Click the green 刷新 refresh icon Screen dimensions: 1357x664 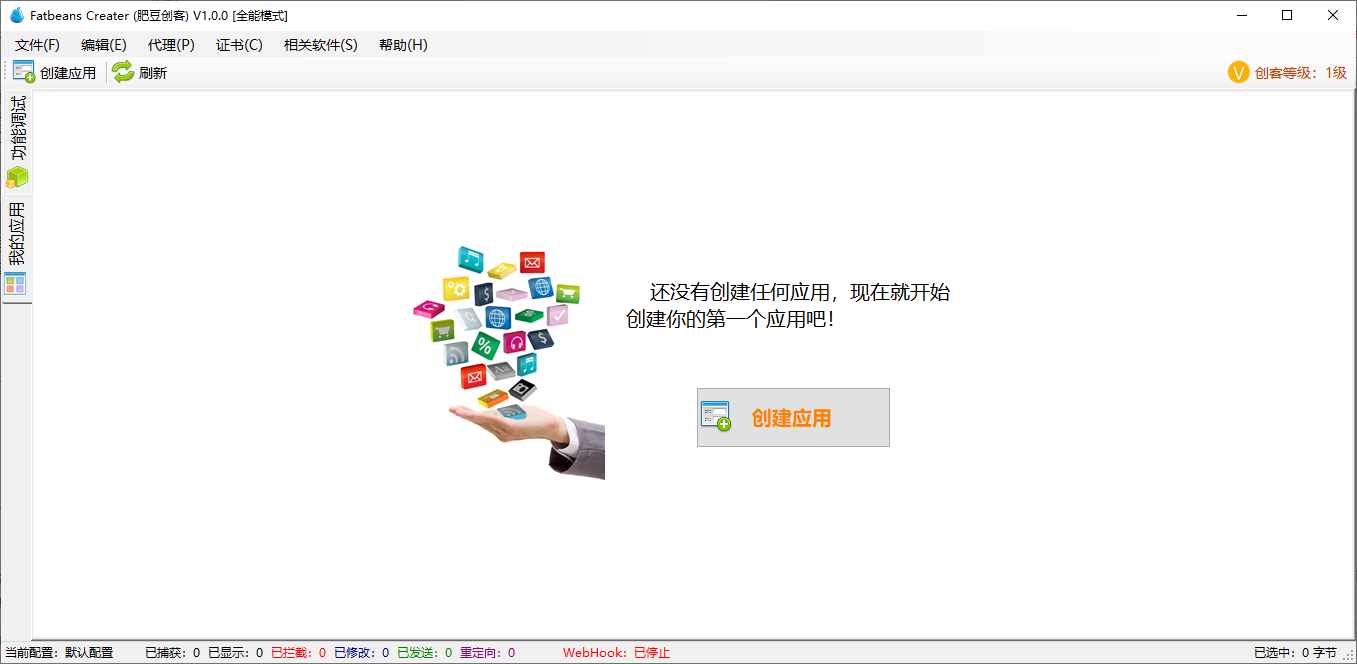coord(122,72)
